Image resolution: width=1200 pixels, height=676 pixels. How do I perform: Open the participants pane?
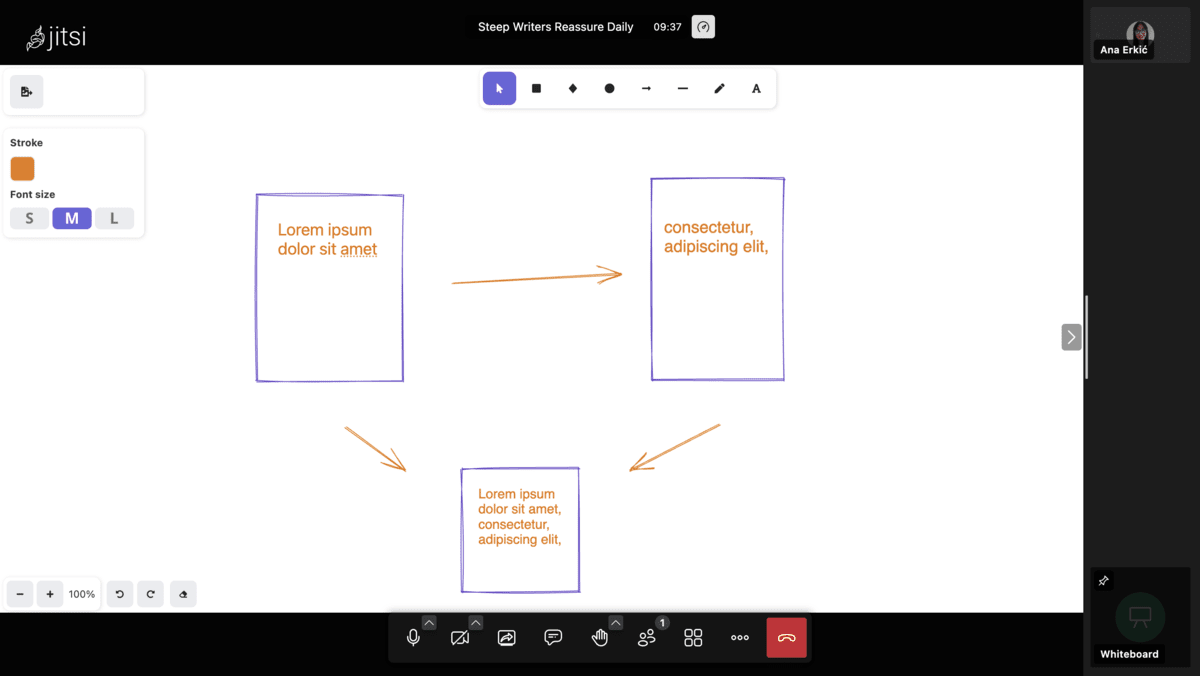click(x=647, y=637)
